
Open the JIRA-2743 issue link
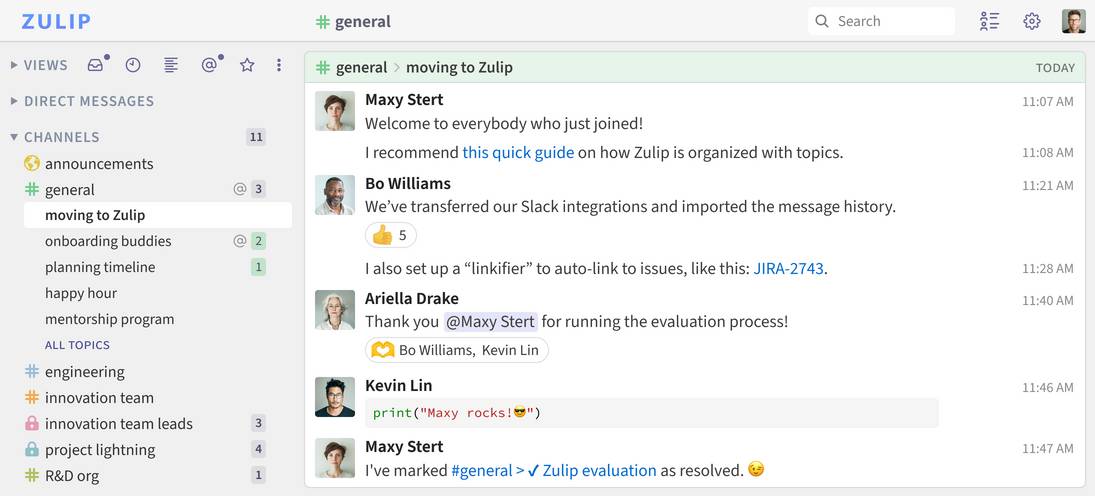pyautogui.click(x=789, y=268)
